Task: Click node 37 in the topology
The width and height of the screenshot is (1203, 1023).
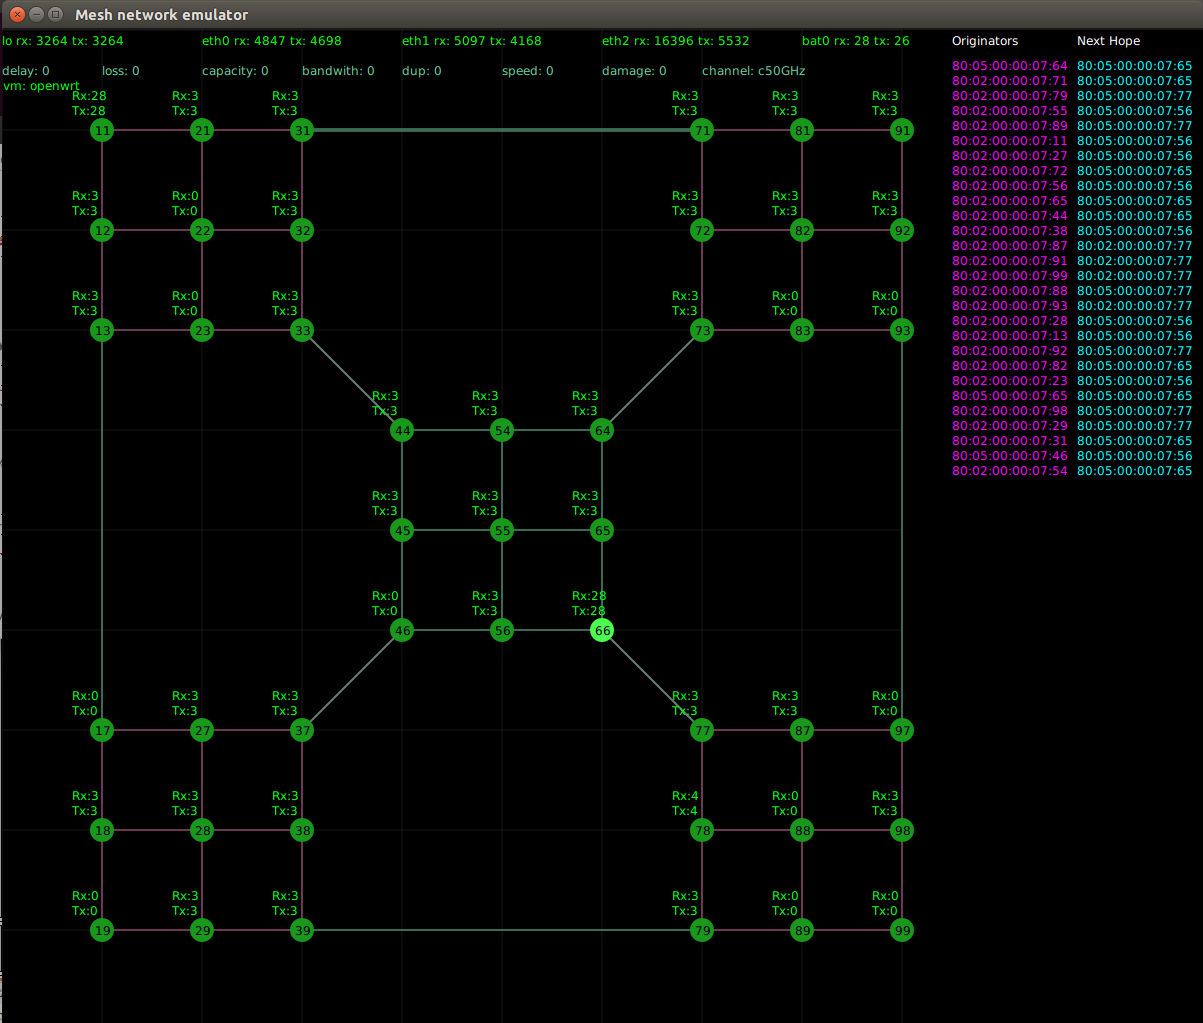Action: click(302, 730)
